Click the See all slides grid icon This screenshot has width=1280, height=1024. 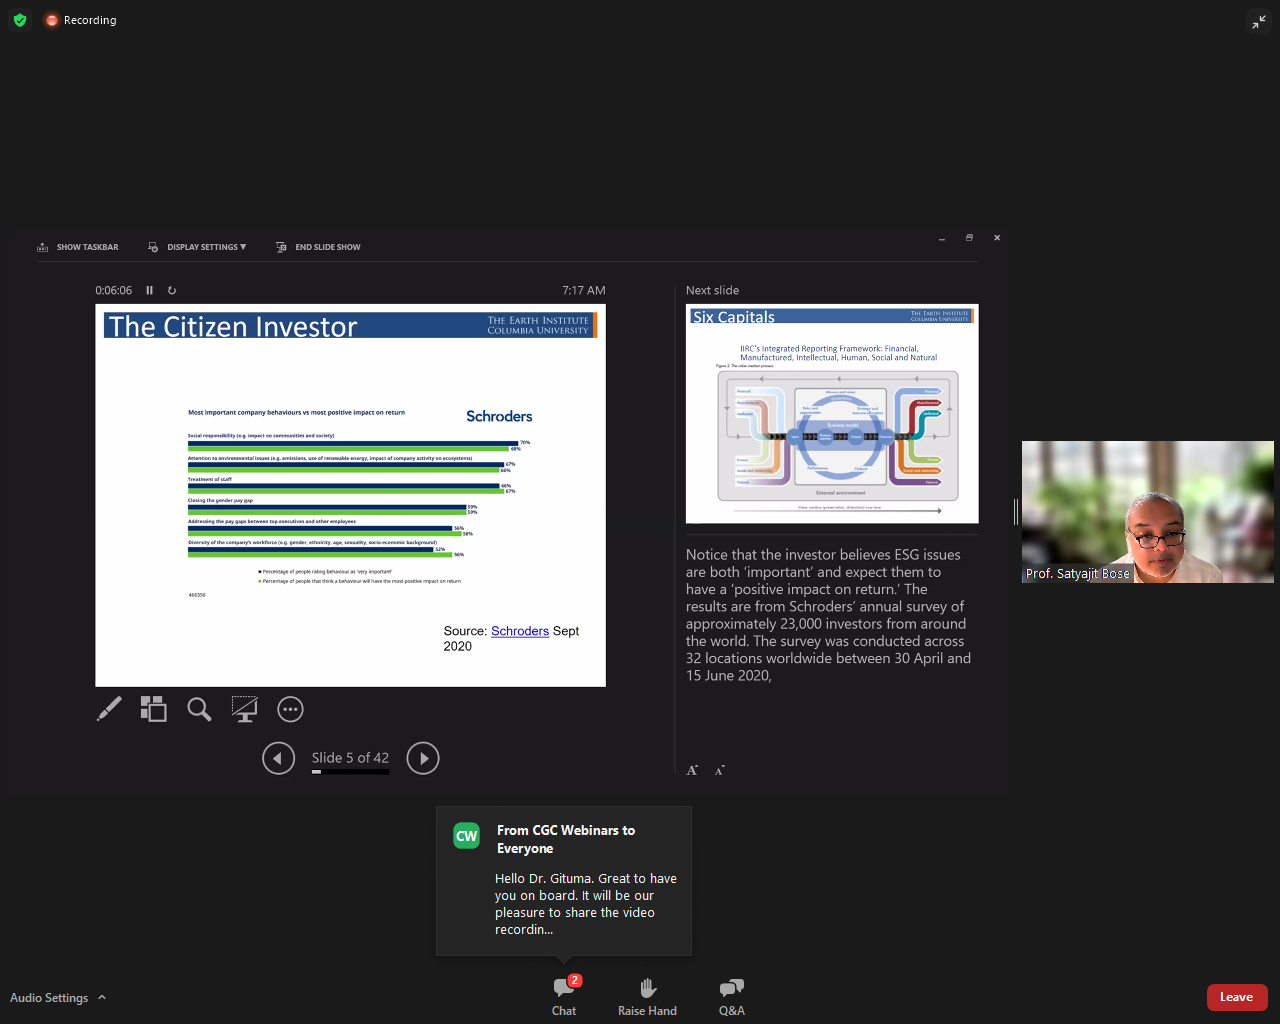point(153,709)
